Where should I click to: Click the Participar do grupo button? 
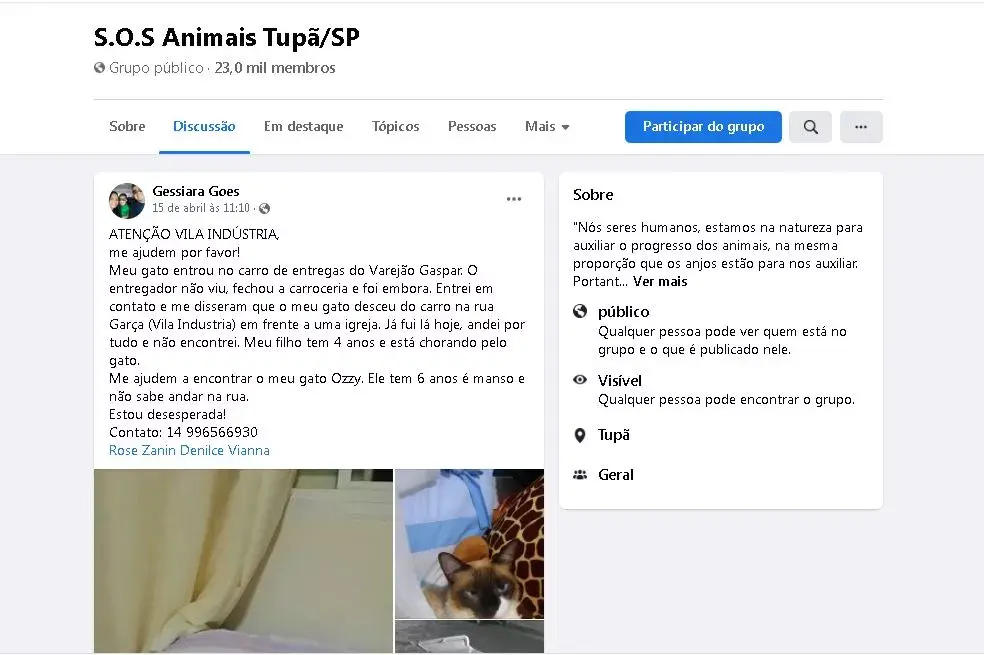[x=703, y=127]
